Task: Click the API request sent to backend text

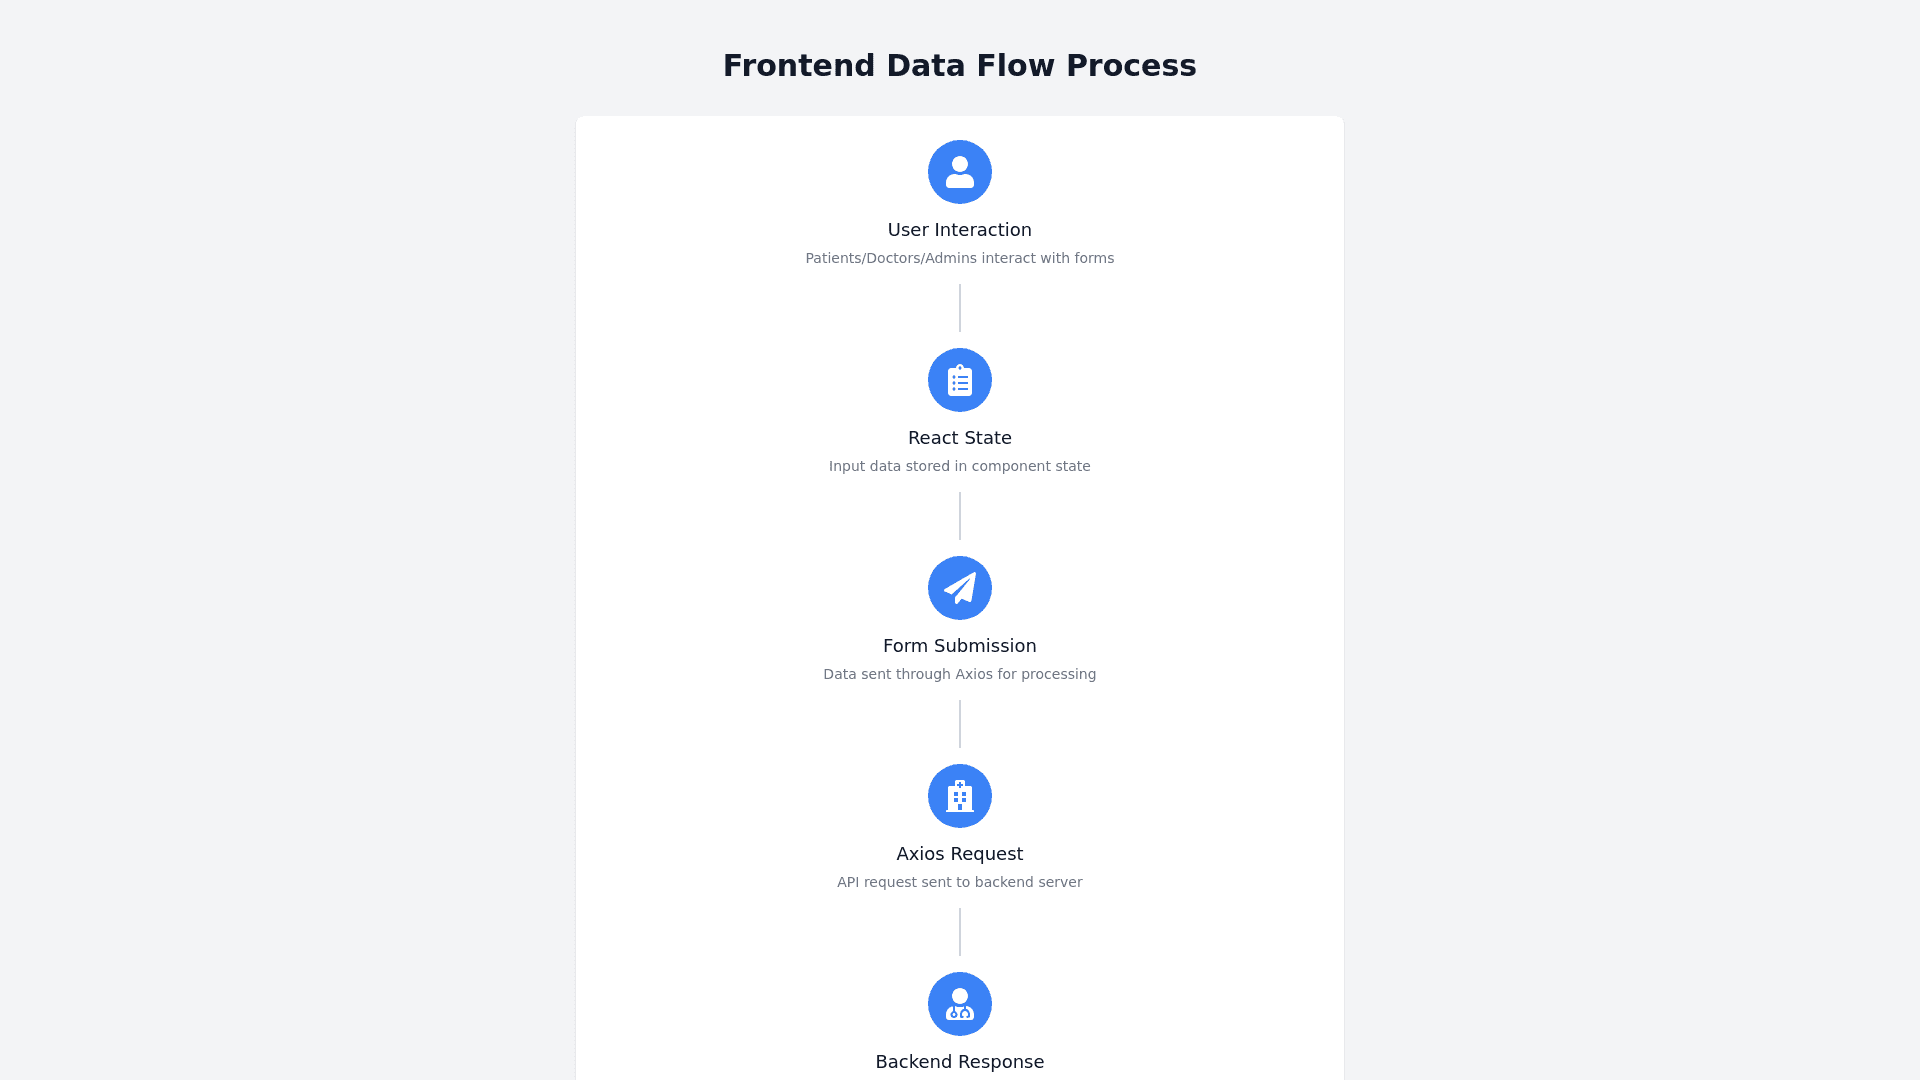Action: (960, 882)
